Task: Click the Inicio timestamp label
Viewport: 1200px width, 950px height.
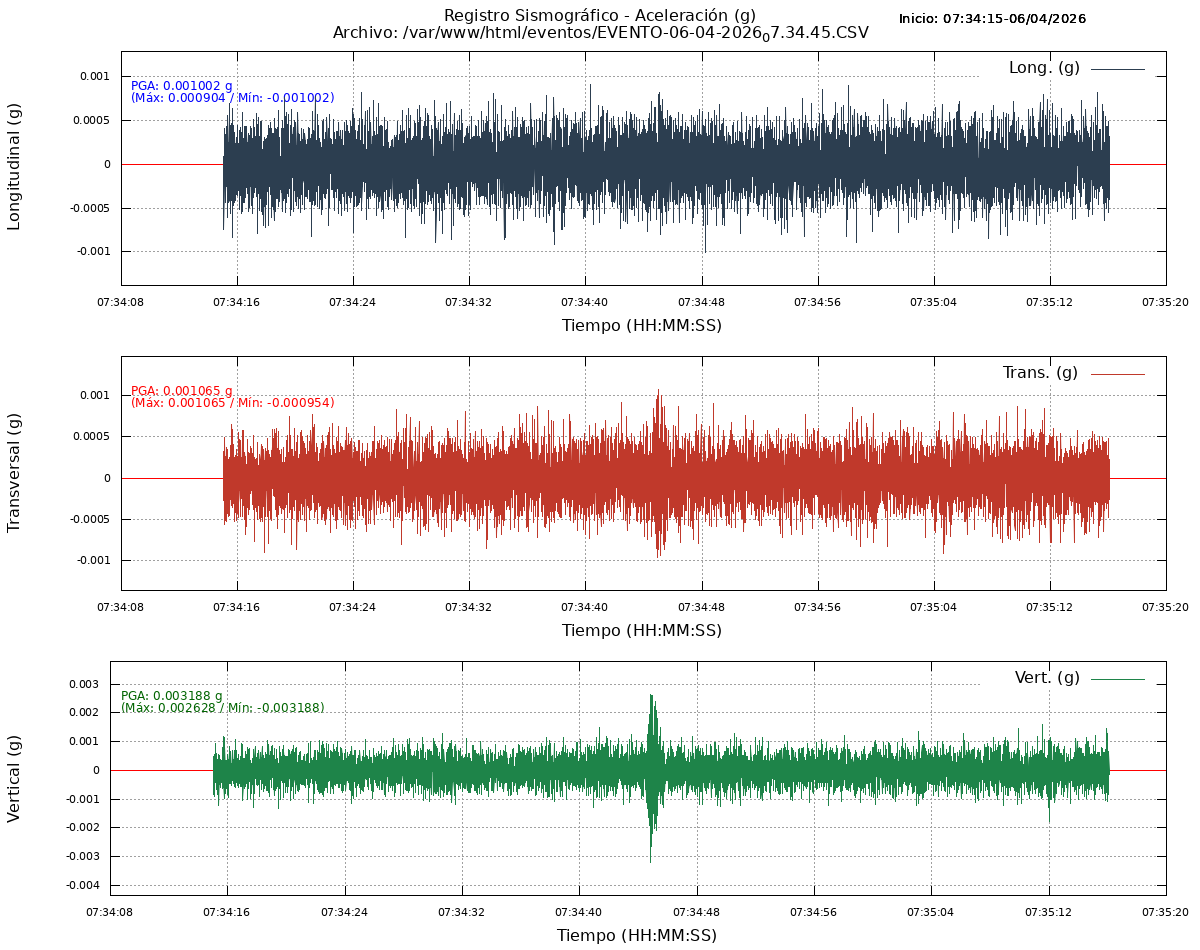Action: point(991,19)
